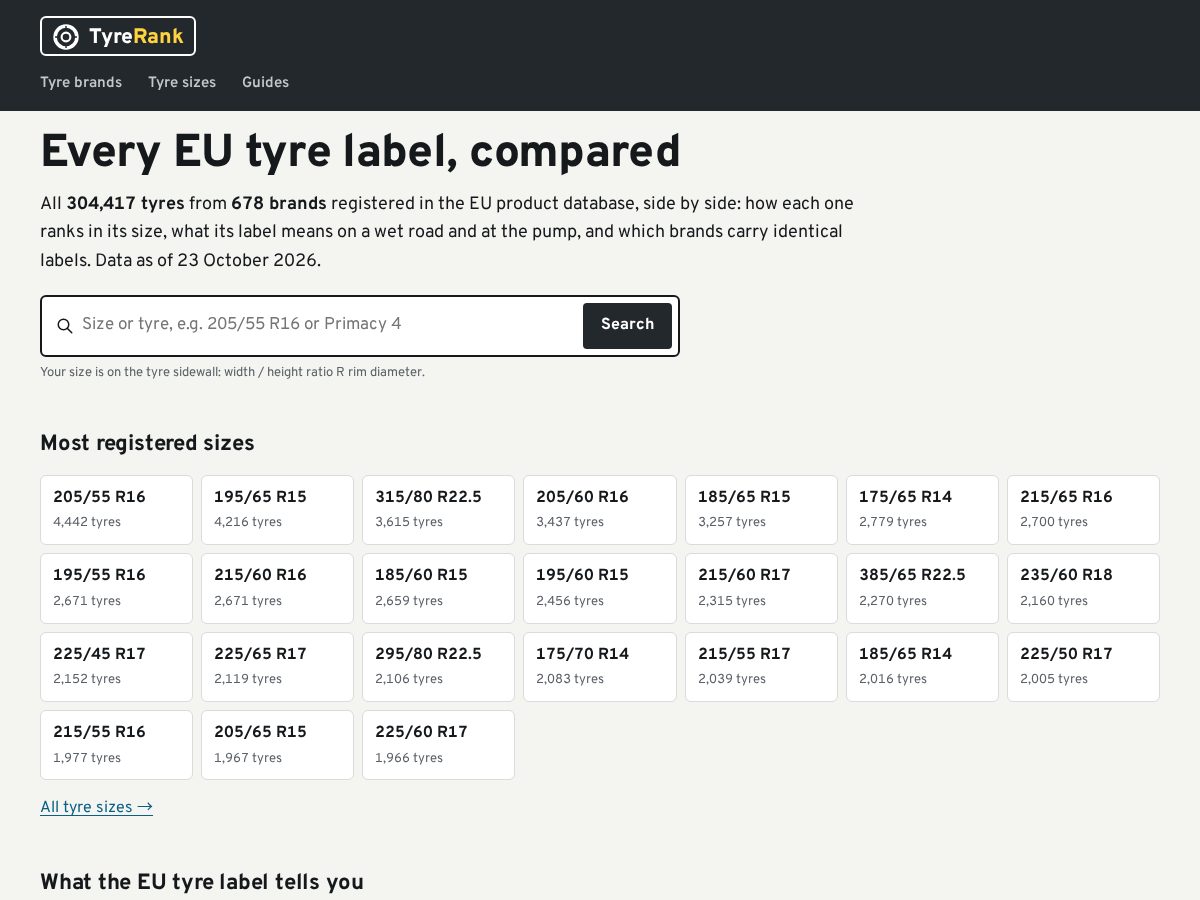Open the 225/45 R17 size card
The height and width of the screenshot is (900, 1200).
coord(116,667)
